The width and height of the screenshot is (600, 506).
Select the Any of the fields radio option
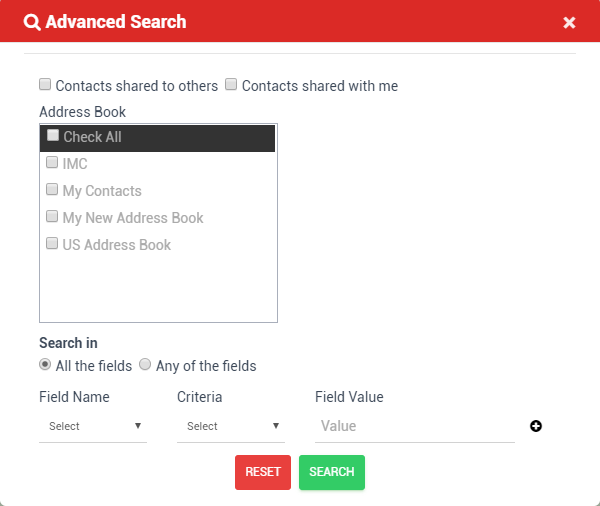(x=145, y=365)
